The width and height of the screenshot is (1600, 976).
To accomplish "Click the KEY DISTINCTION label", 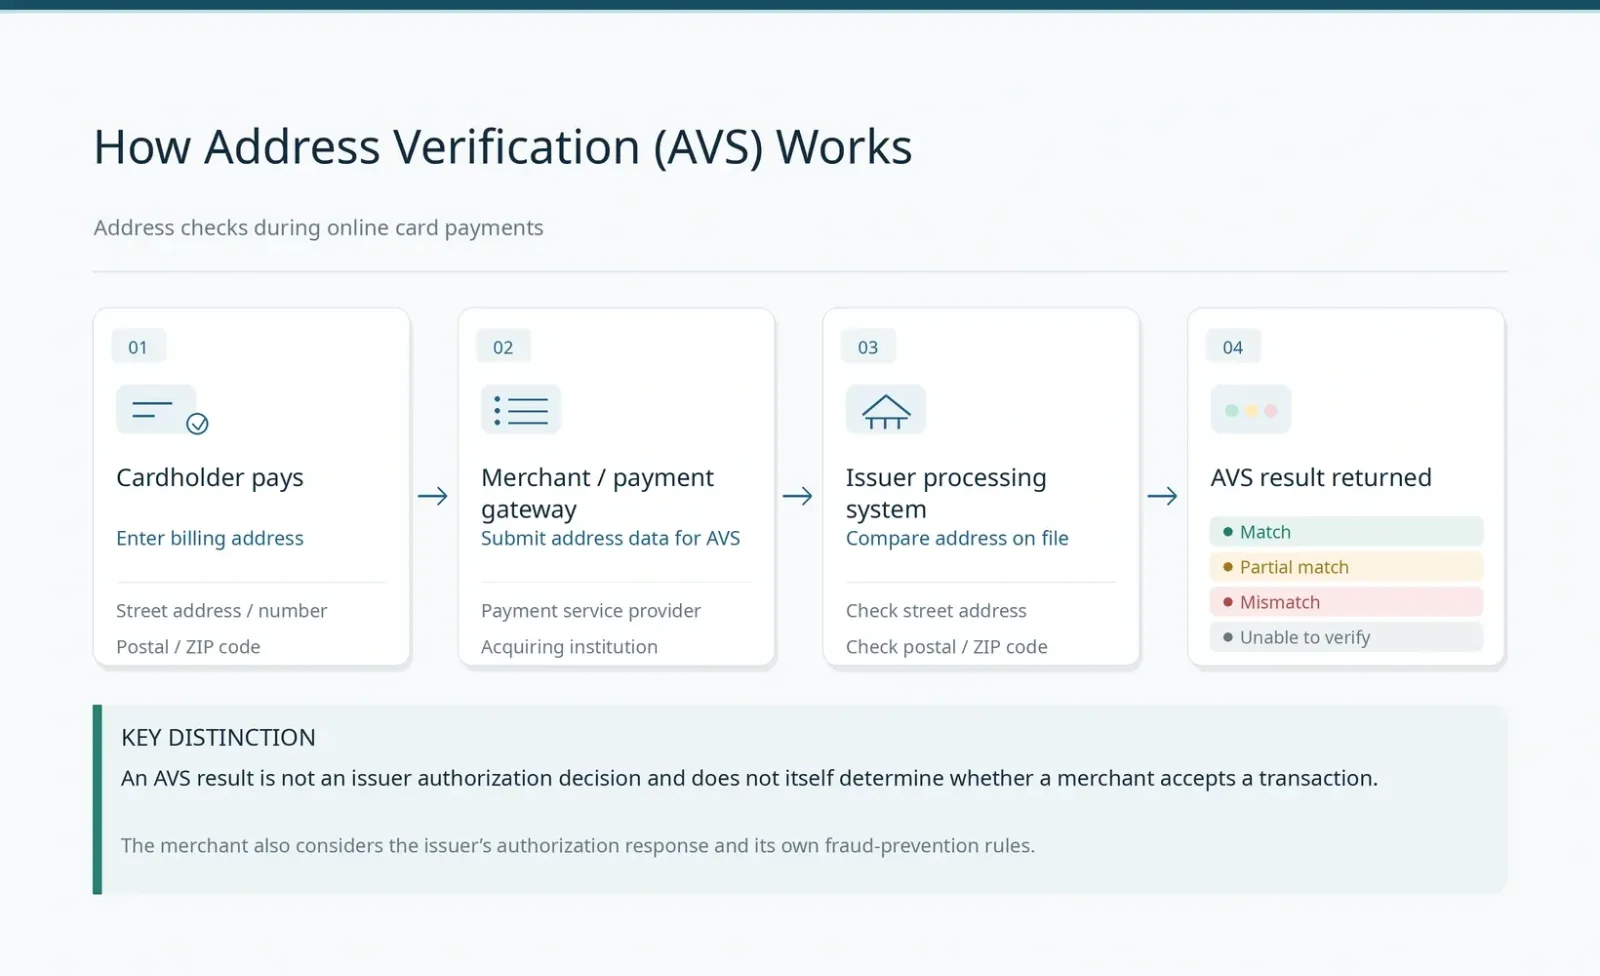I will (x=218, y=738).
